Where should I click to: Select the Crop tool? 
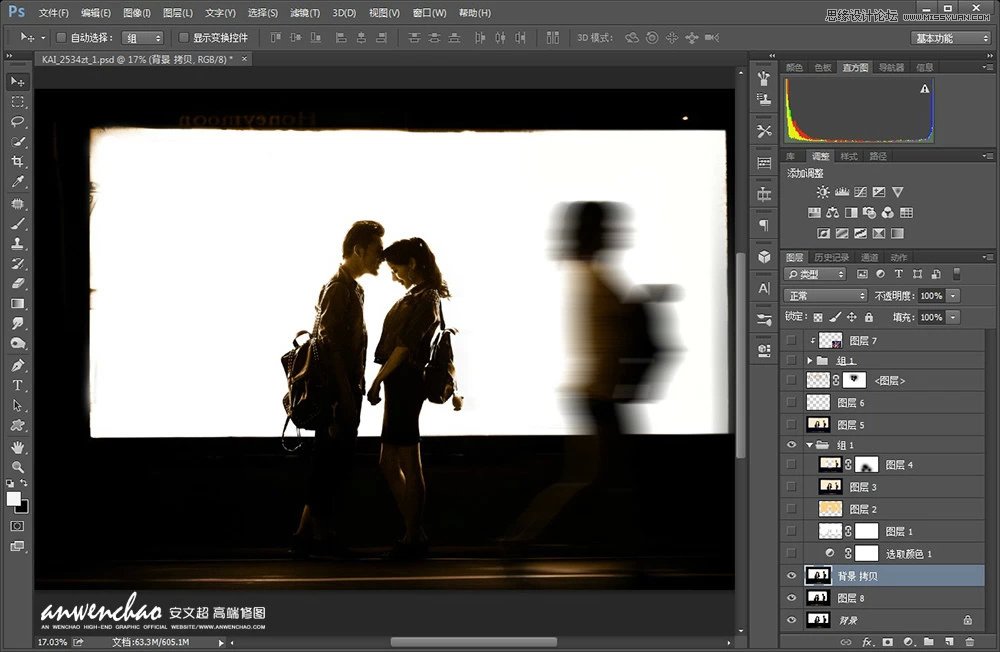point(18,161)
